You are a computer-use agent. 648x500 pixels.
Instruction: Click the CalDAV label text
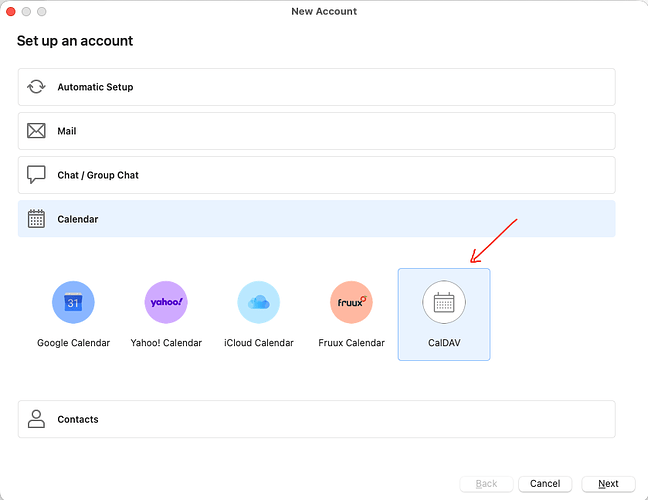pyautogui.click(x=444, y=343)
